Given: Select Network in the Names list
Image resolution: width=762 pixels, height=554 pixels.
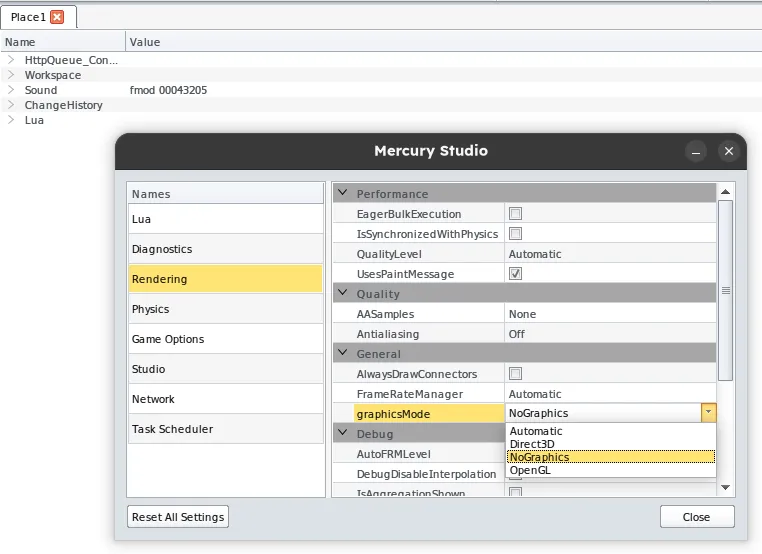Looking at the screenshot, I should 225,399.
